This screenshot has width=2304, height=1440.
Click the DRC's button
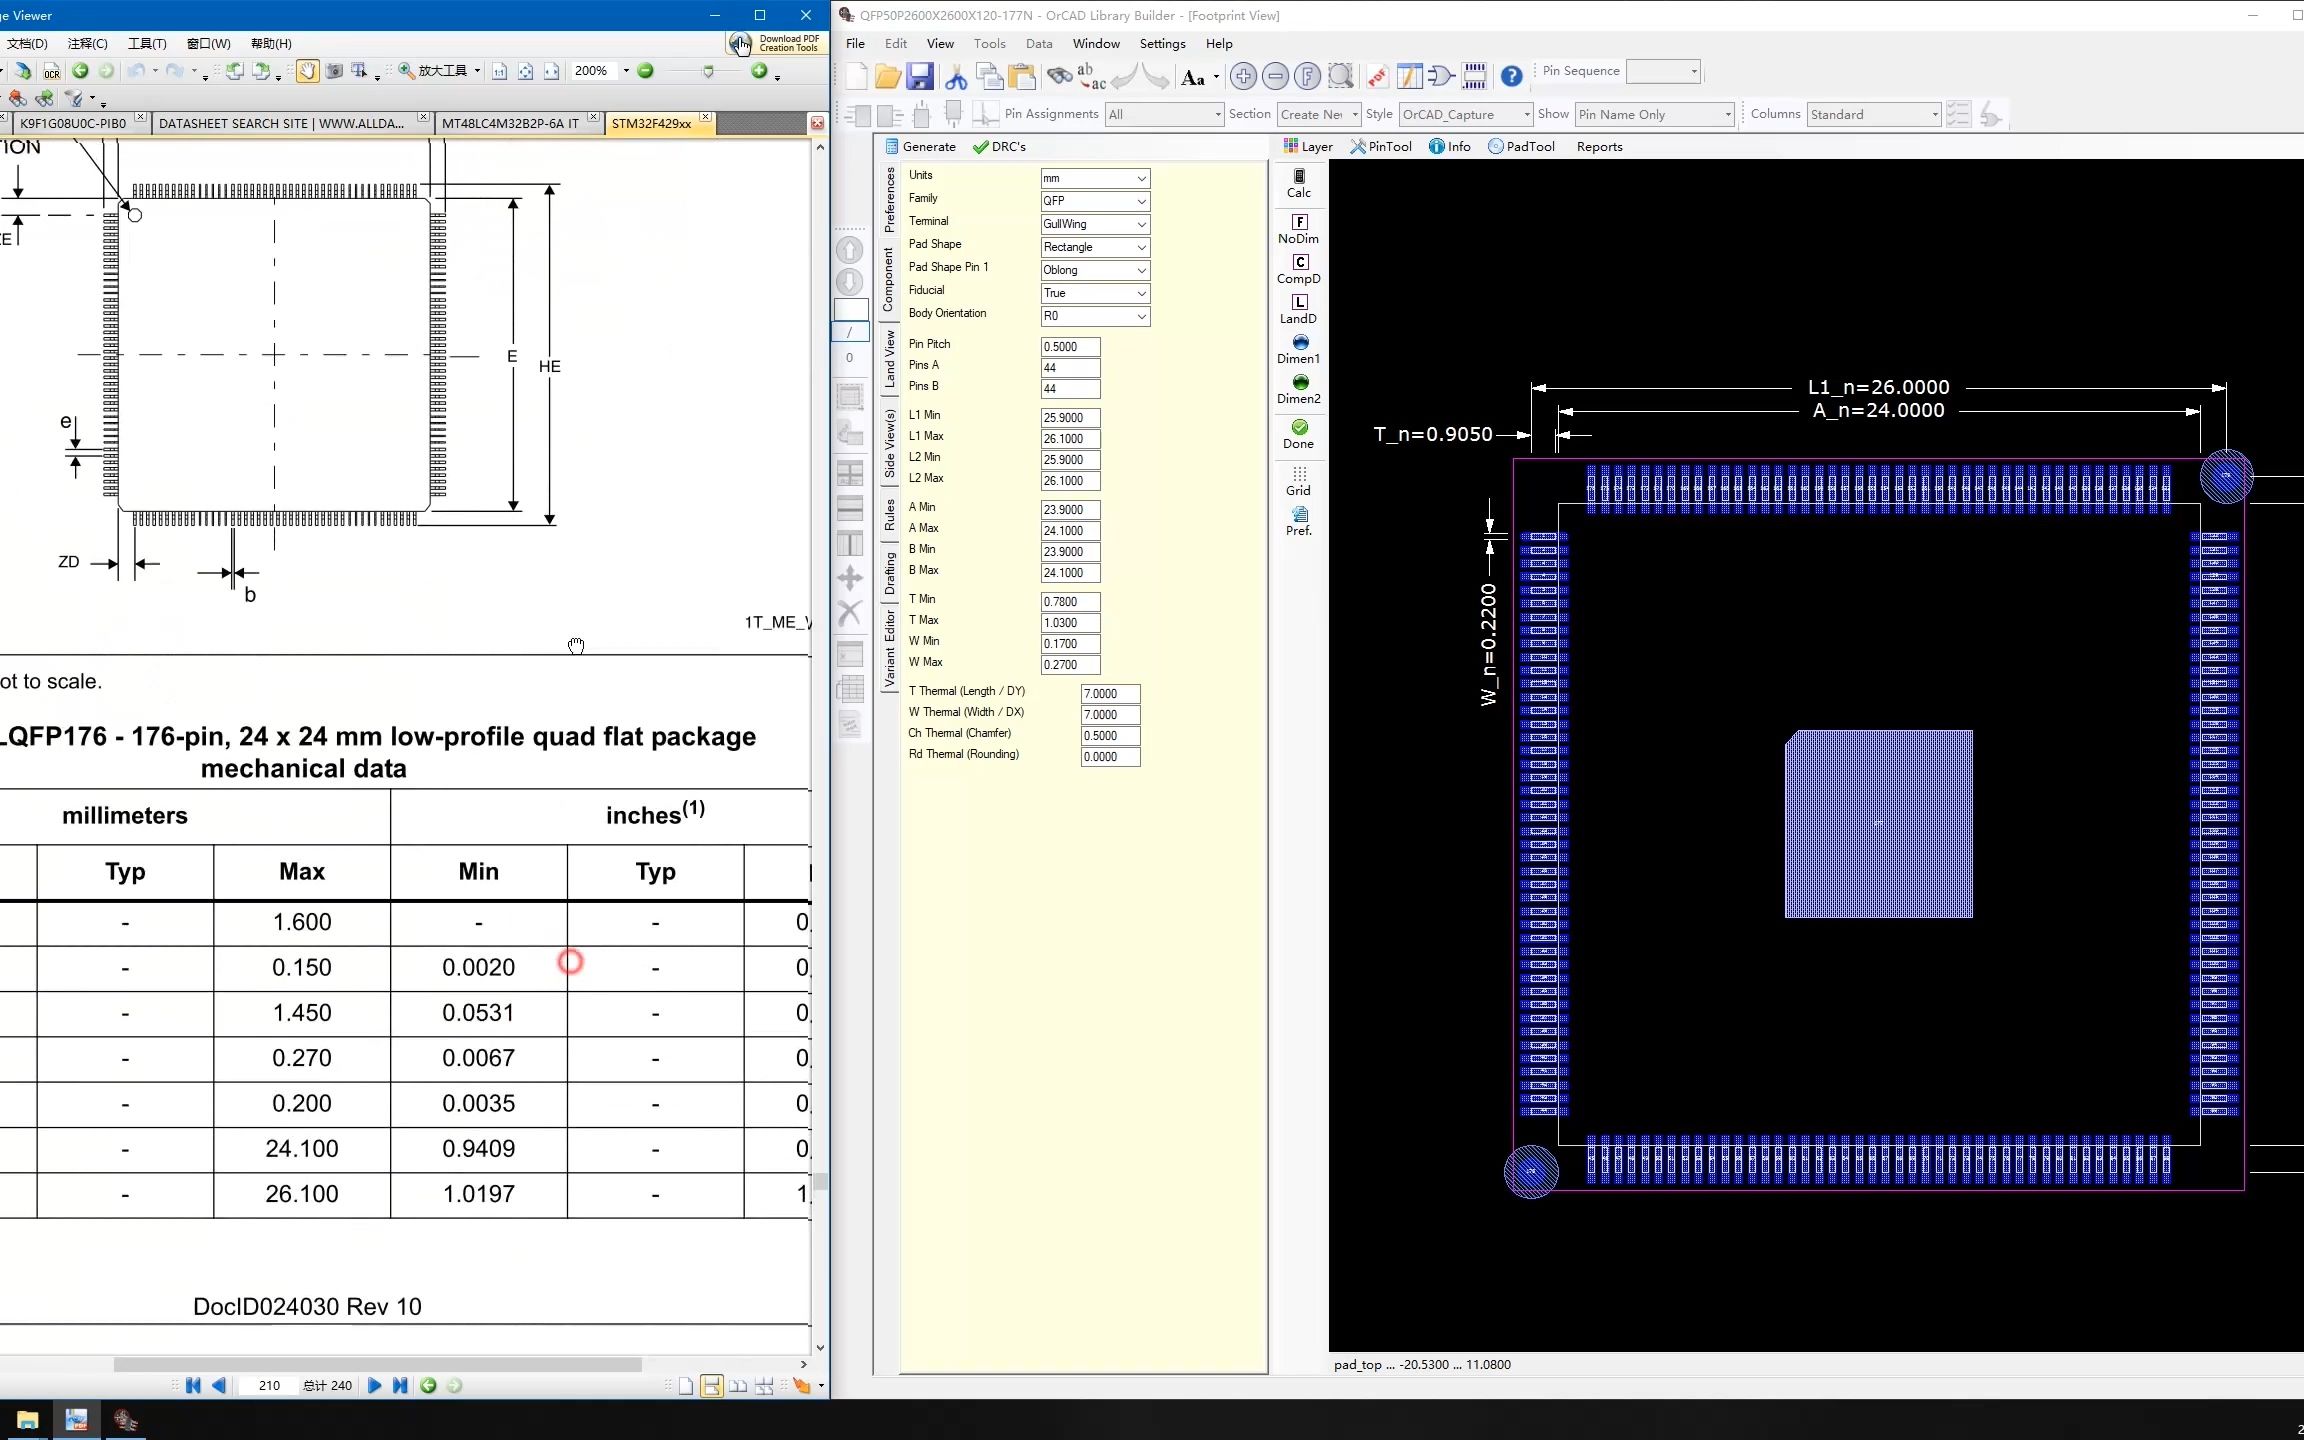click(999, 146)
